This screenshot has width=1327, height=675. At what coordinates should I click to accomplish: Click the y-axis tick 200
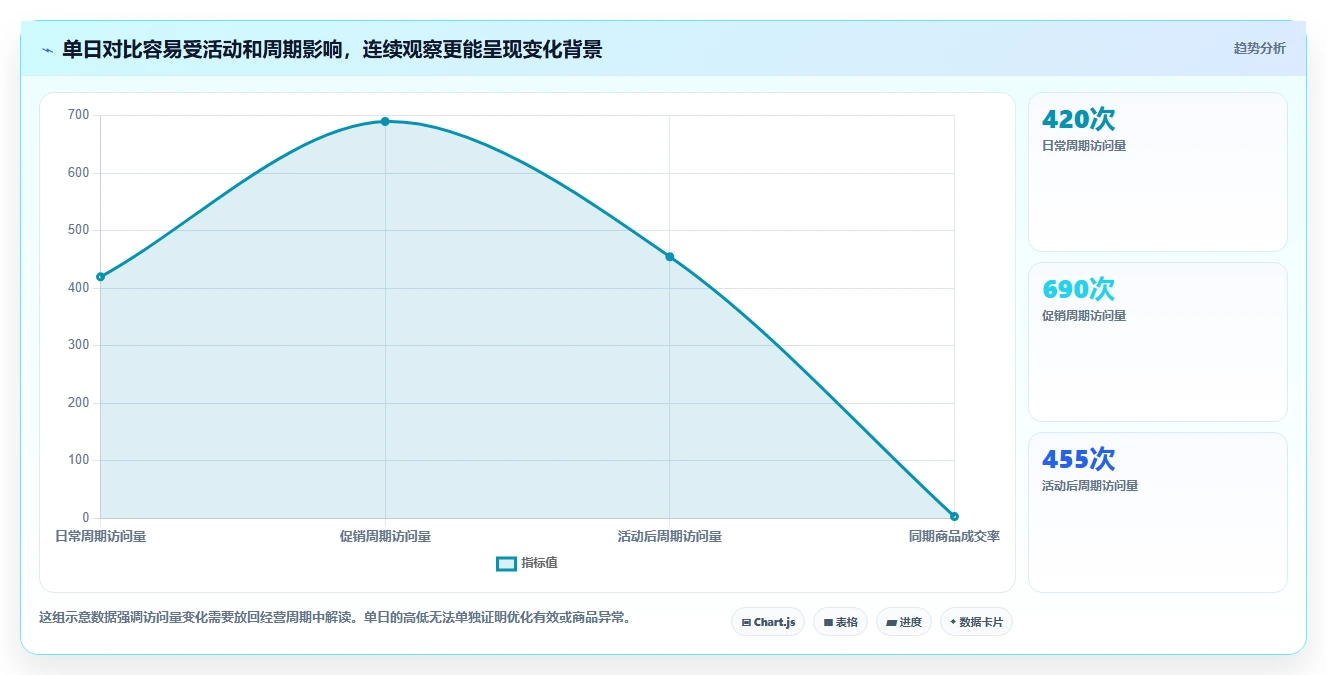point(79,402)
